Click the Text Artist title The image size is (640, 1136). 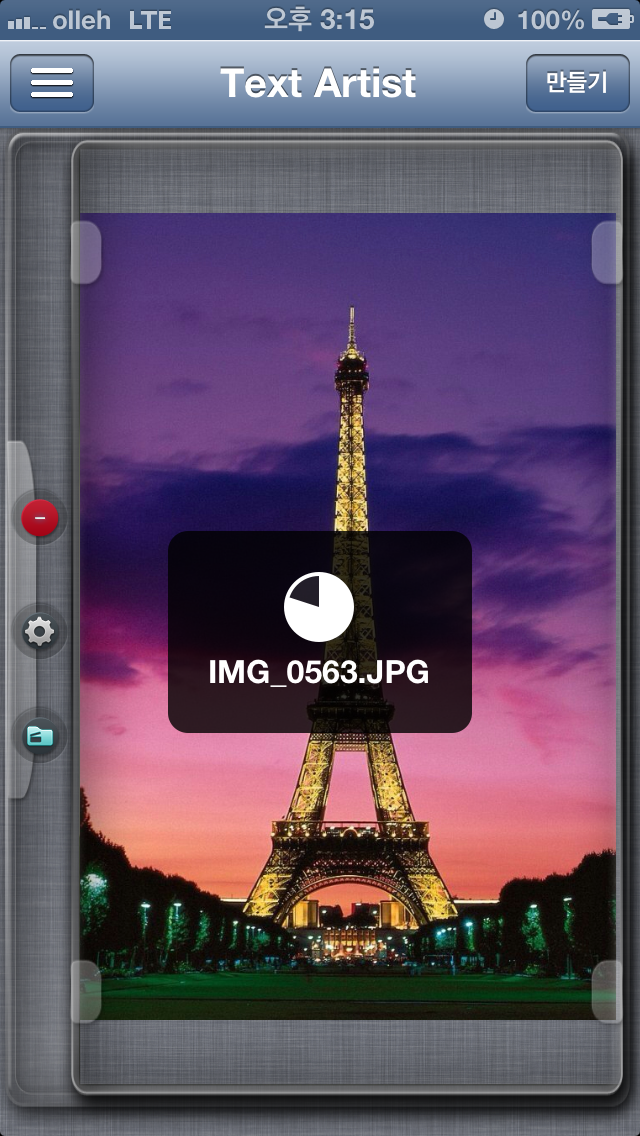pos(318,83)
